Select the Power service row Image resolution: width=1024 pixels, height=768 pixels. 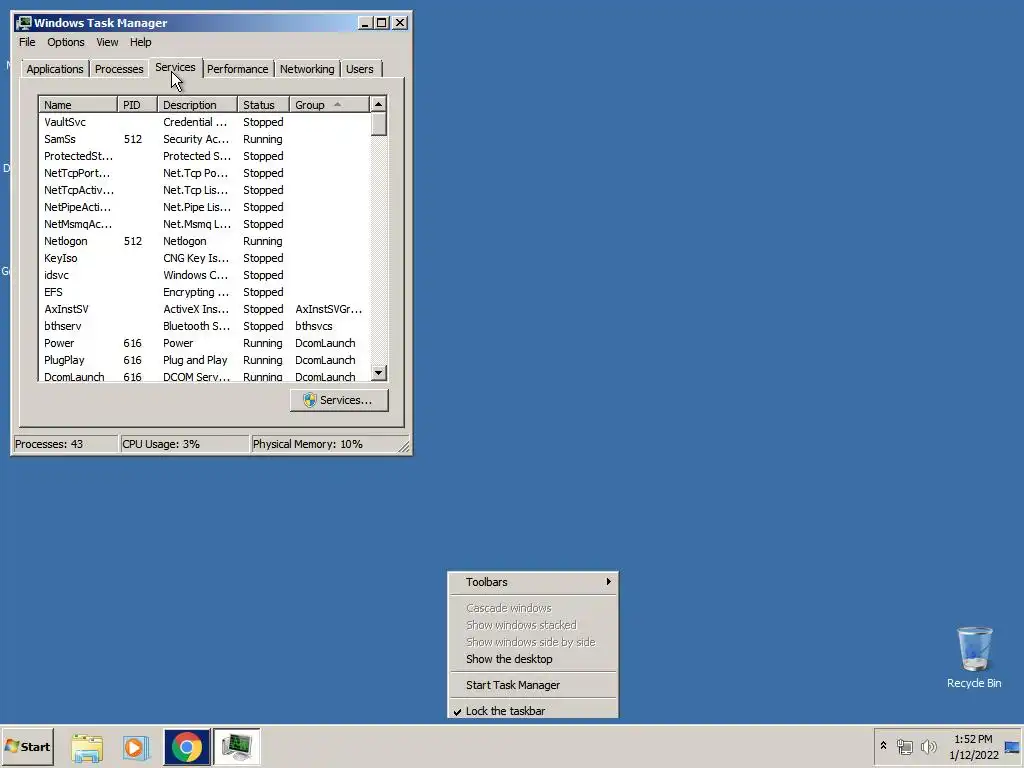[x=204, y=343]
